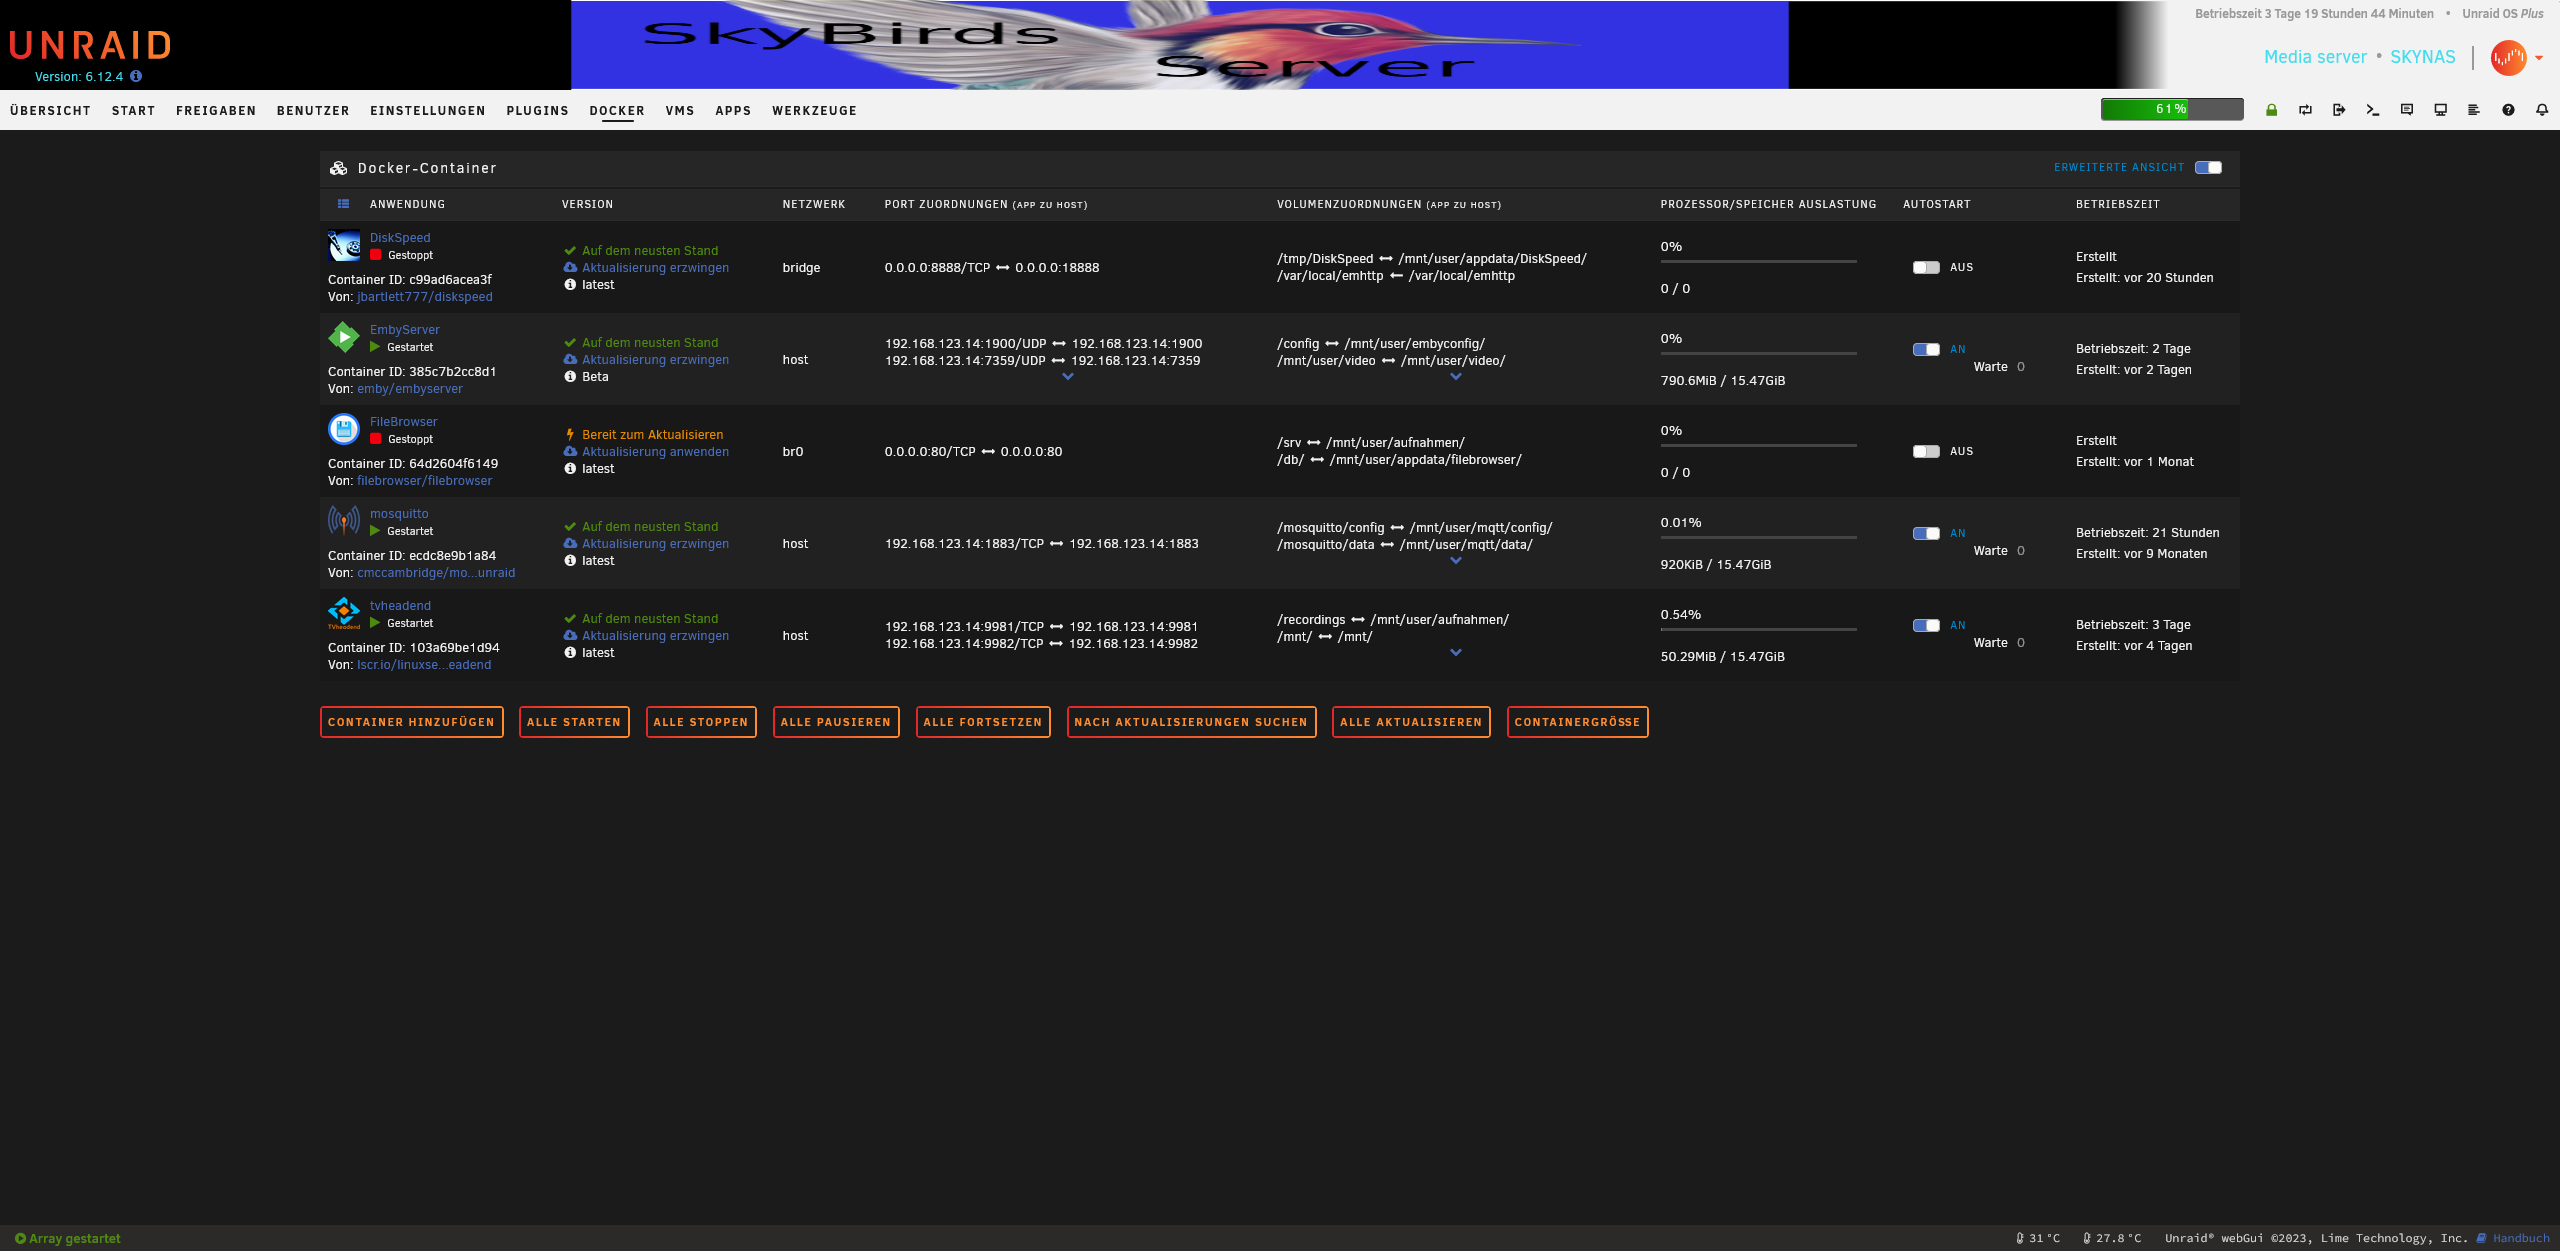The image size is (2560, 1251).
Task: Expand mosquitto volume mappings chevron
Action: click(1456, 561)
